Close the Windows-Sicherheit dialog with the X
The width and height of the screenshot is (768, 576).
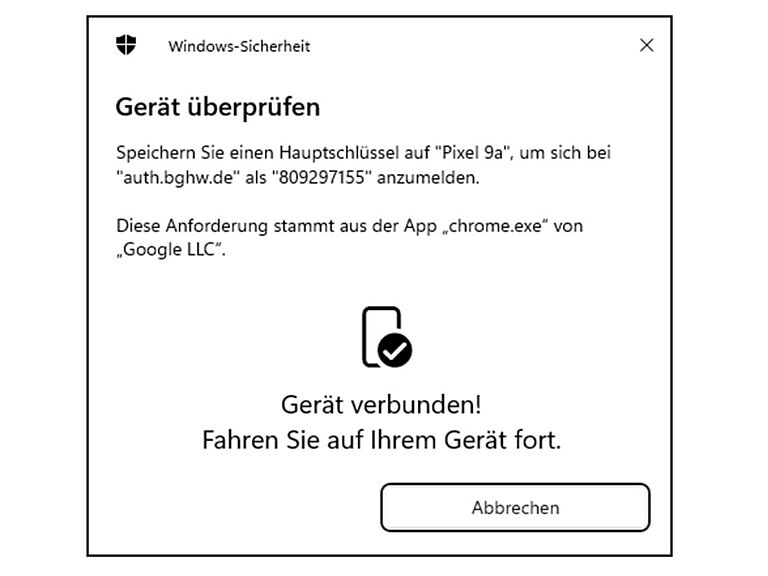(647, 45)
